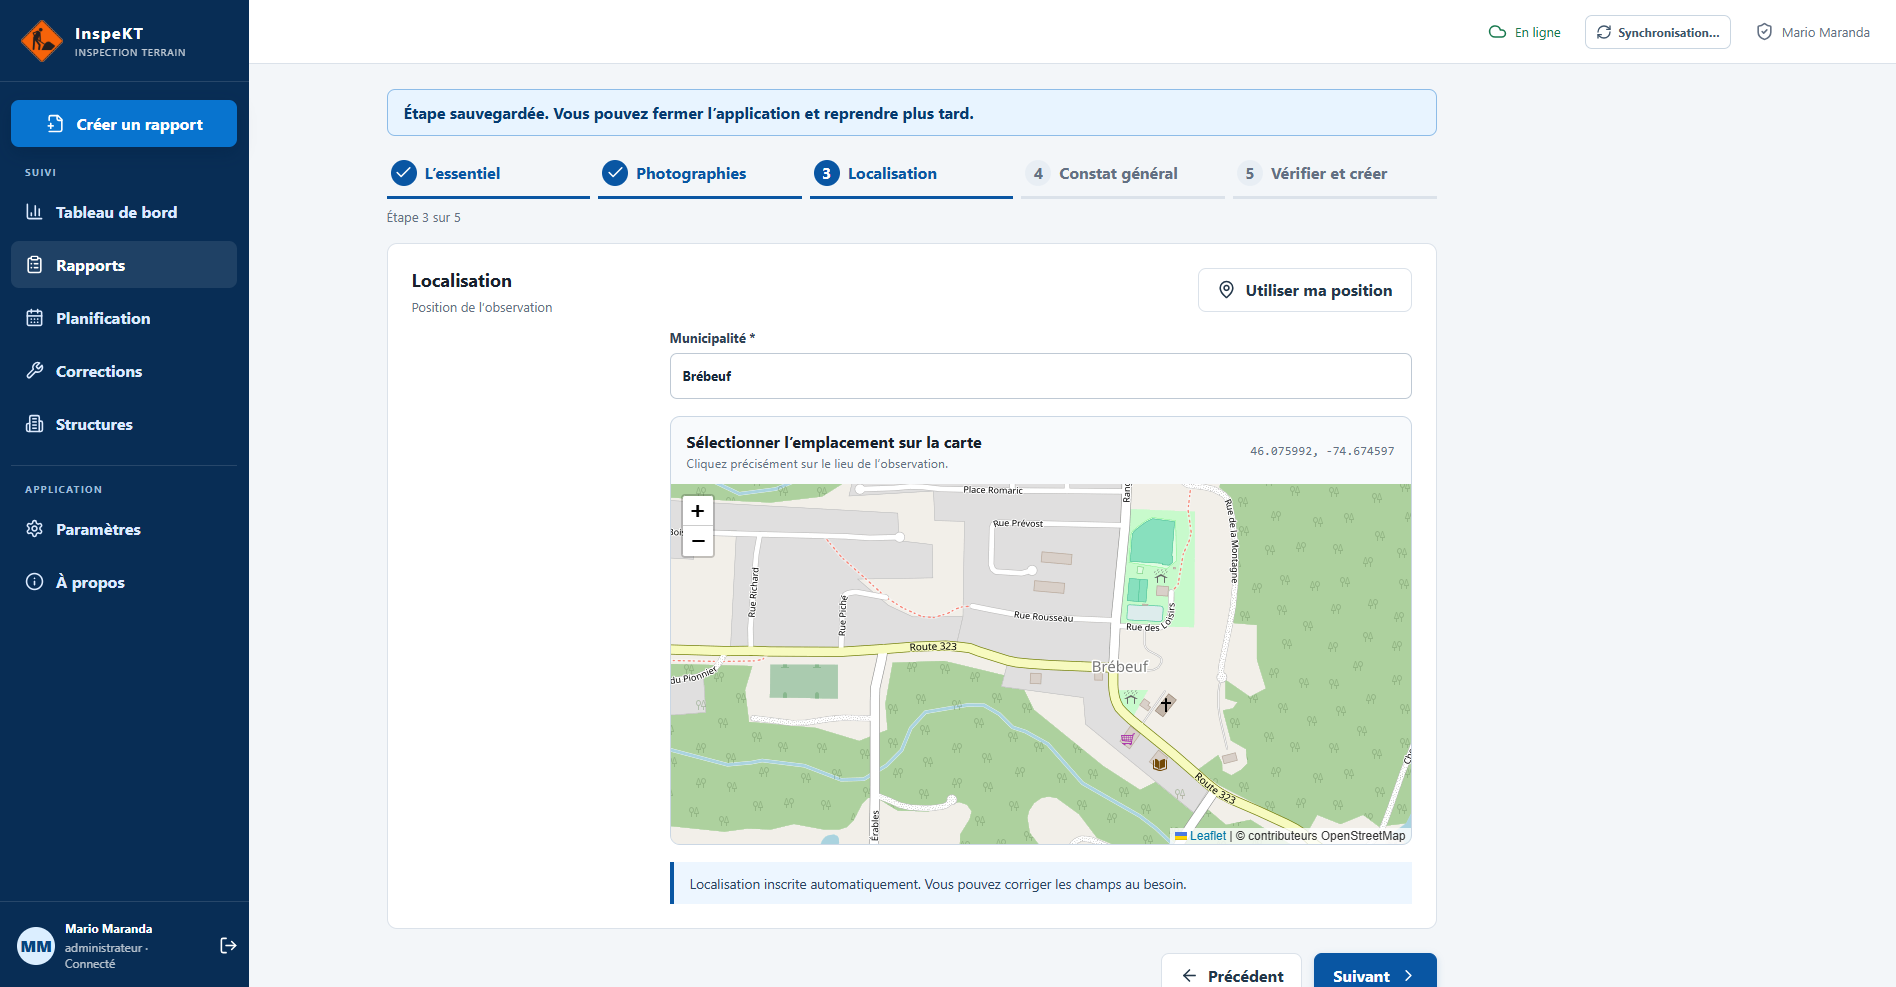Click the Place Romaric label on map
Viewport: 1896px width, 987px height.
[993, 490]
